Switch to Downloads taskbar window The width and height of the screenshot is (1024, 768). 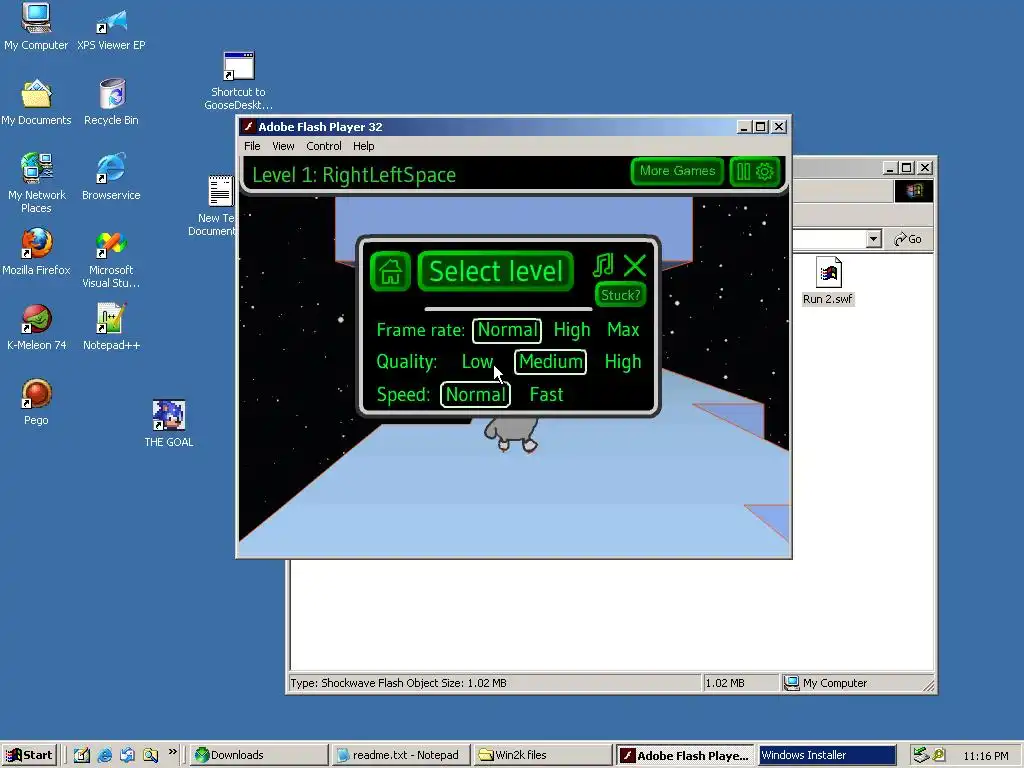259,755
